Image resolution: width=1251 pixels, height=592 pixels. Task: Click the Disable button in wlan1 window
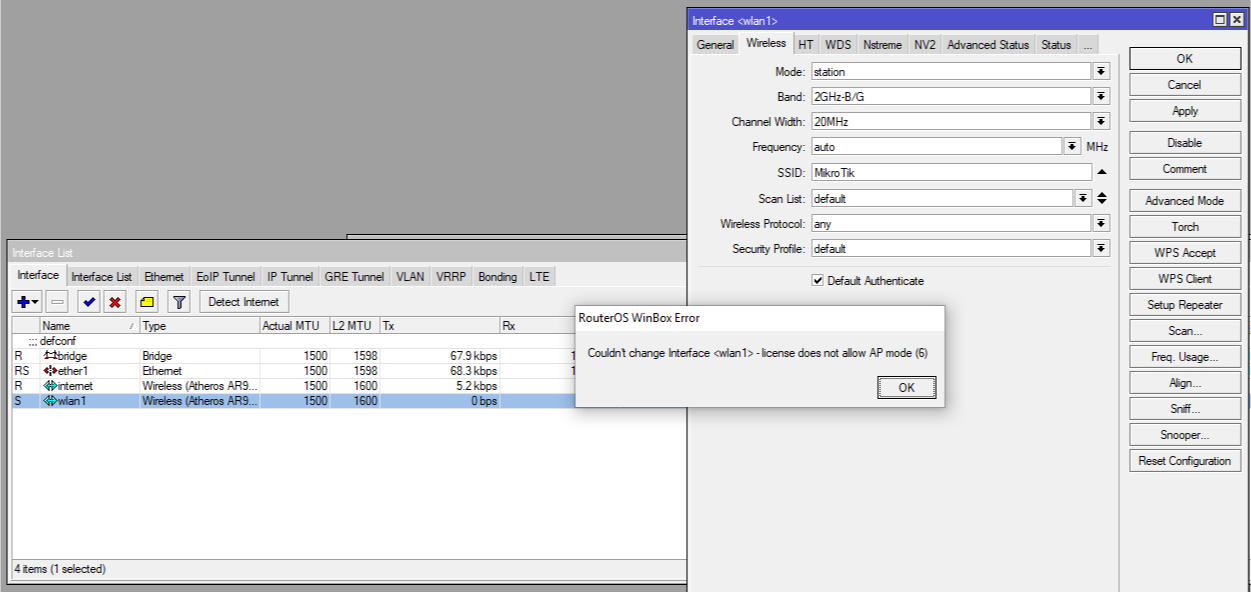[1185, 143]
